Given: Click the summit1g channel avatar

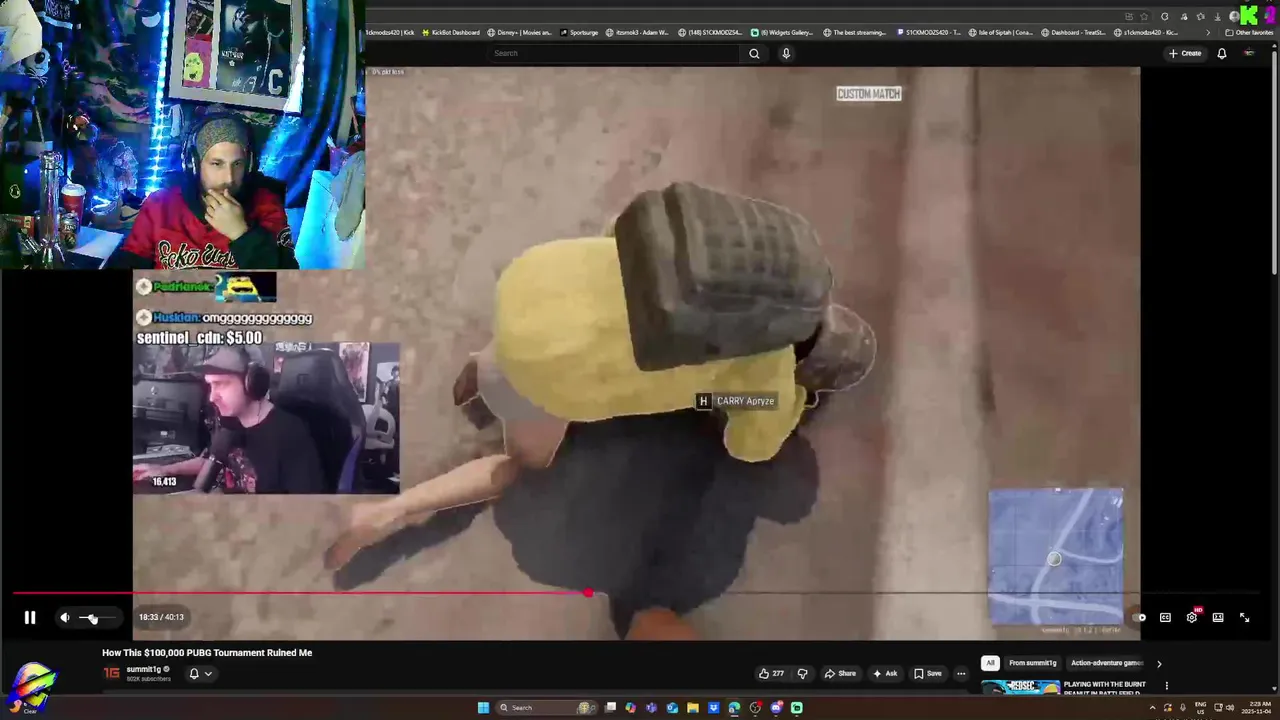Looking at the screenshot, I should (x=112, y=673).
